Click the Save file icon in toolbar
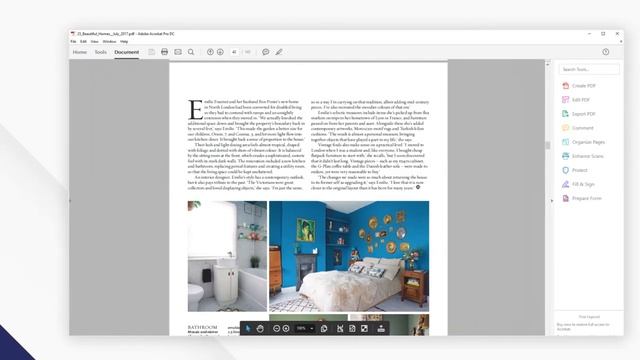This screenshot has height=360, width=640. [x=151, y=52]
